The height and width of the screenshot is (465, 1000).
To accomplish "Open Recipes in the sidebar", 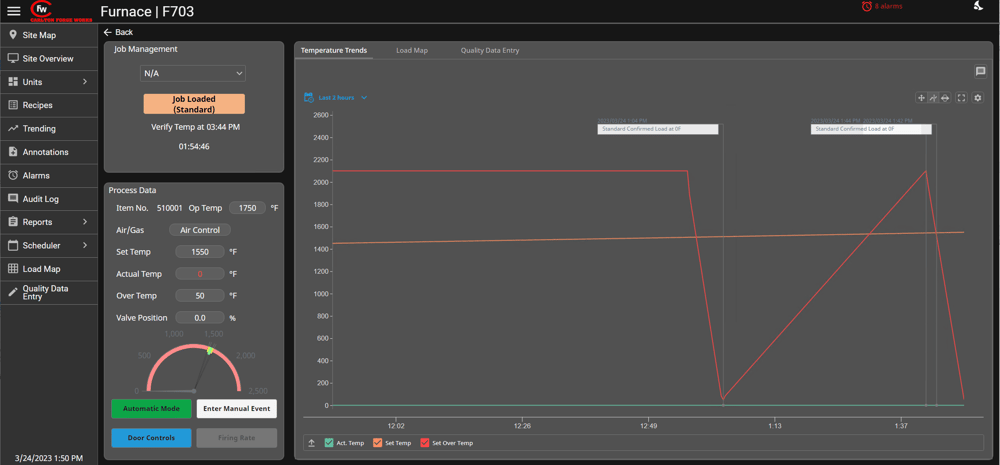I will [48, 105].
